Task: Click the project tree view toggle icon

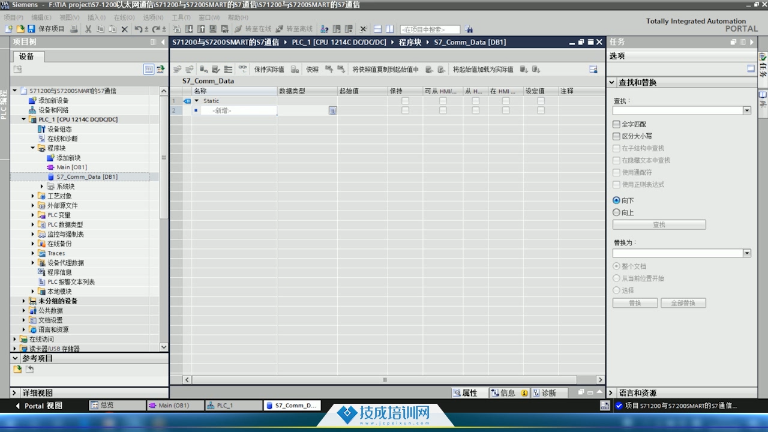Action: [x=148, y=69]
